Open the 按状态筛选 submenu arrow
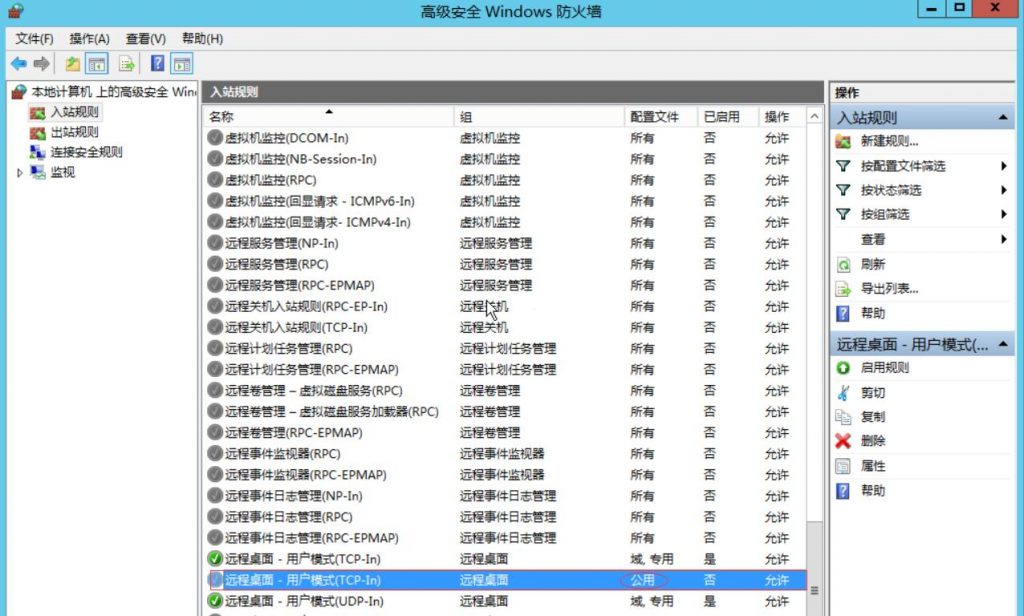Image resolution: width=1024 pixels, height=616 pixels. (1004, 190)
